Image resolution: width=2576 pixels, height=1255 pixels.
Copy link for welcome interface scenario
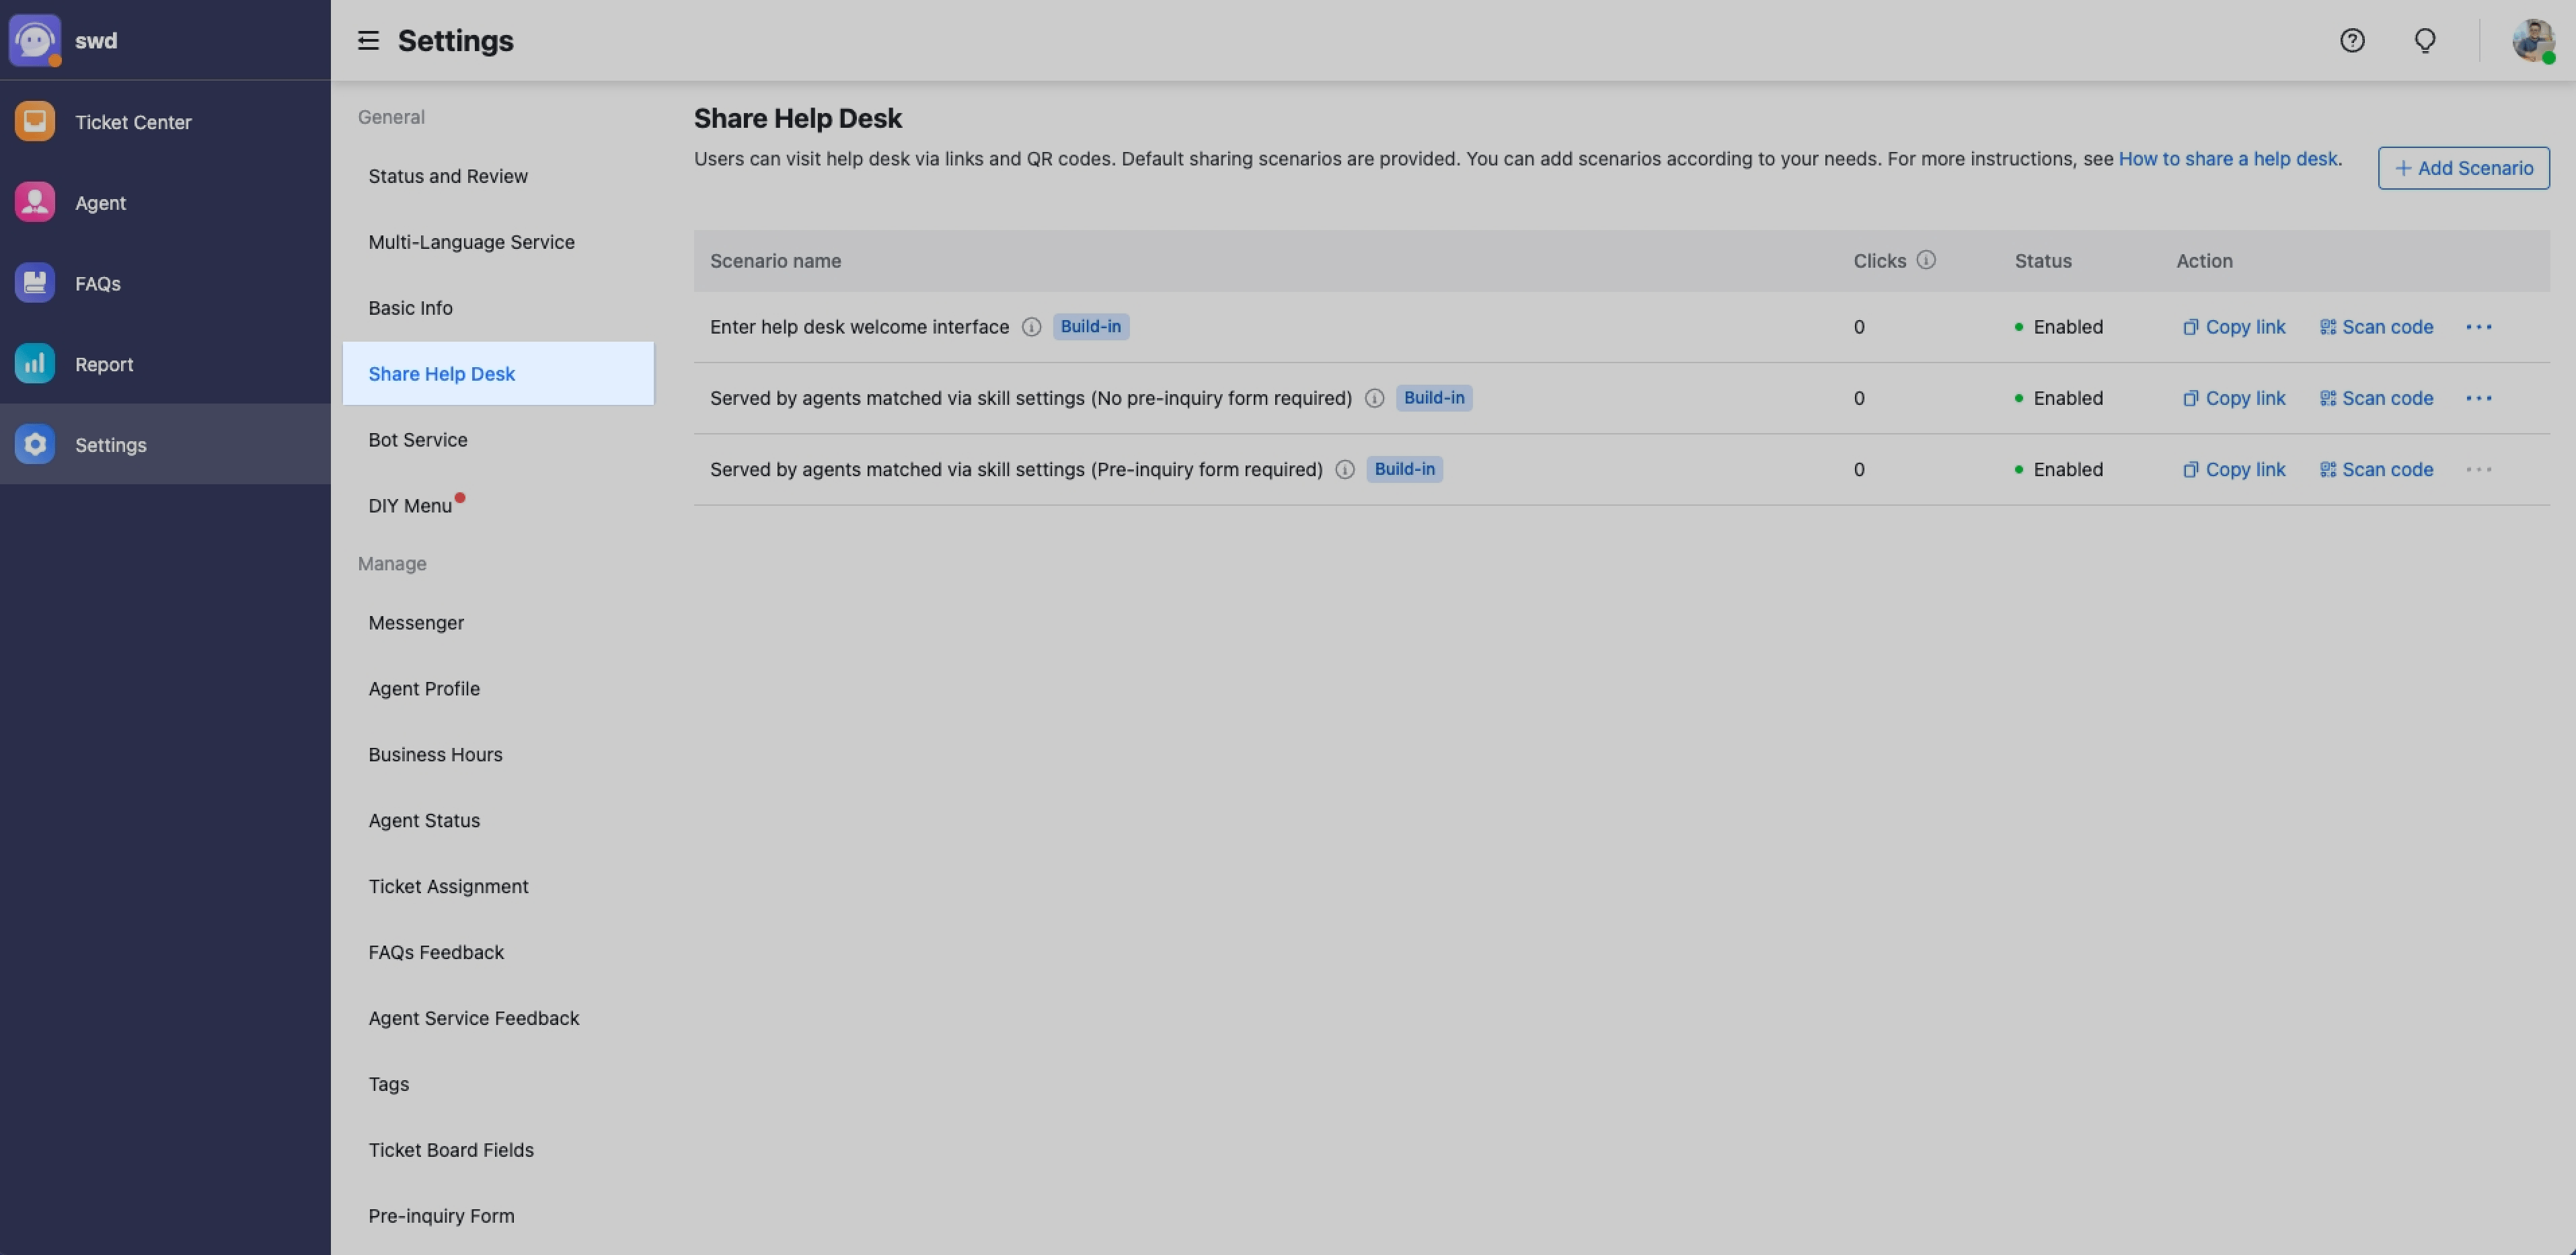click(2234, 327)
